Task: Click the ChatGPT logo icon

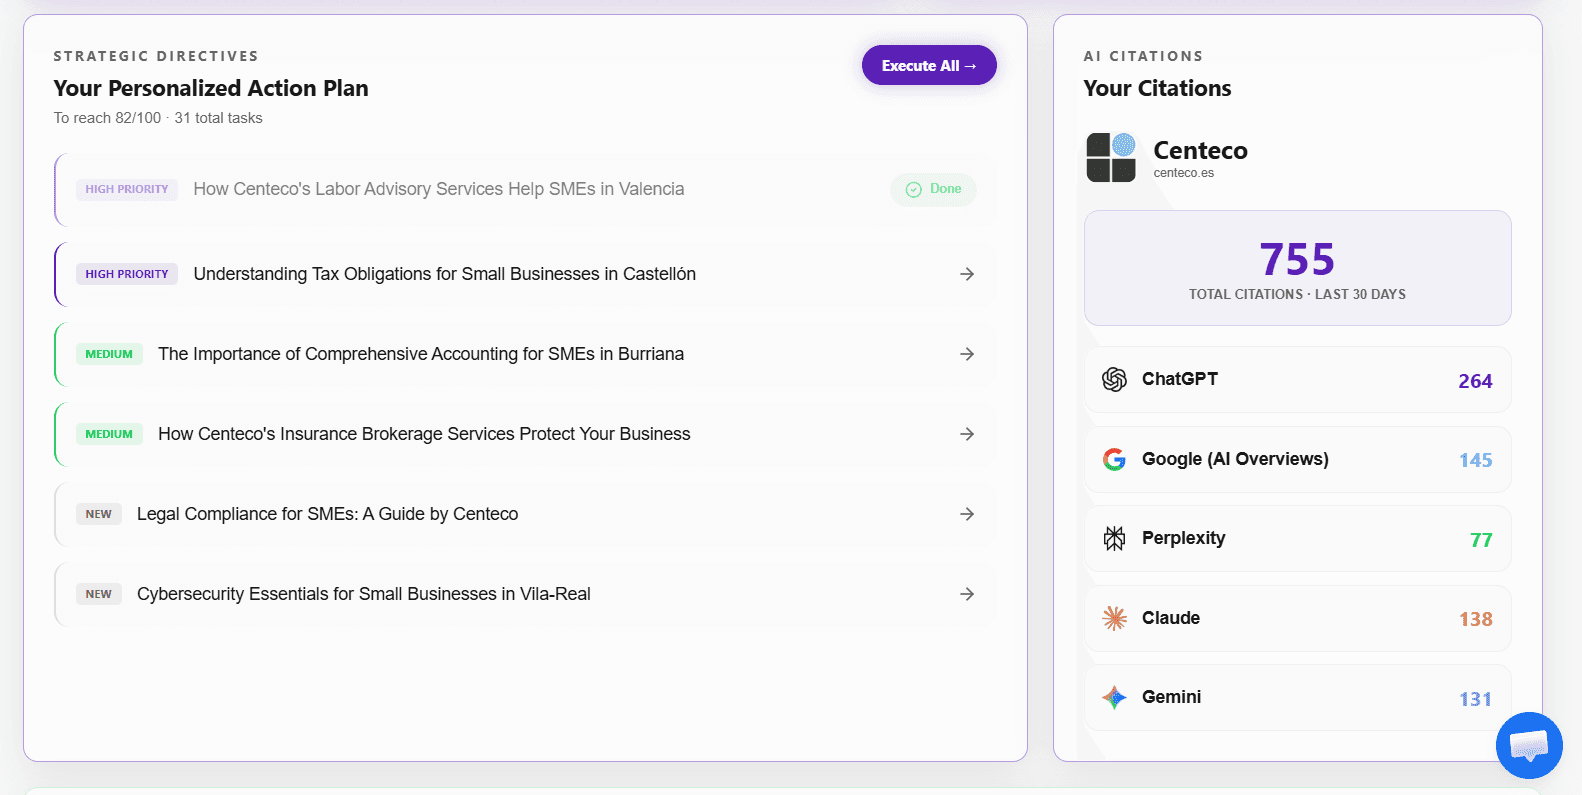Action: click(1114, 379)
